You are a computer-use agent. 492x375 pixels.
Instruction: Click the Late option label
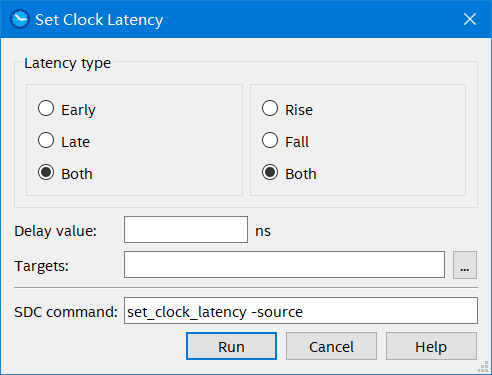(76, 142)
